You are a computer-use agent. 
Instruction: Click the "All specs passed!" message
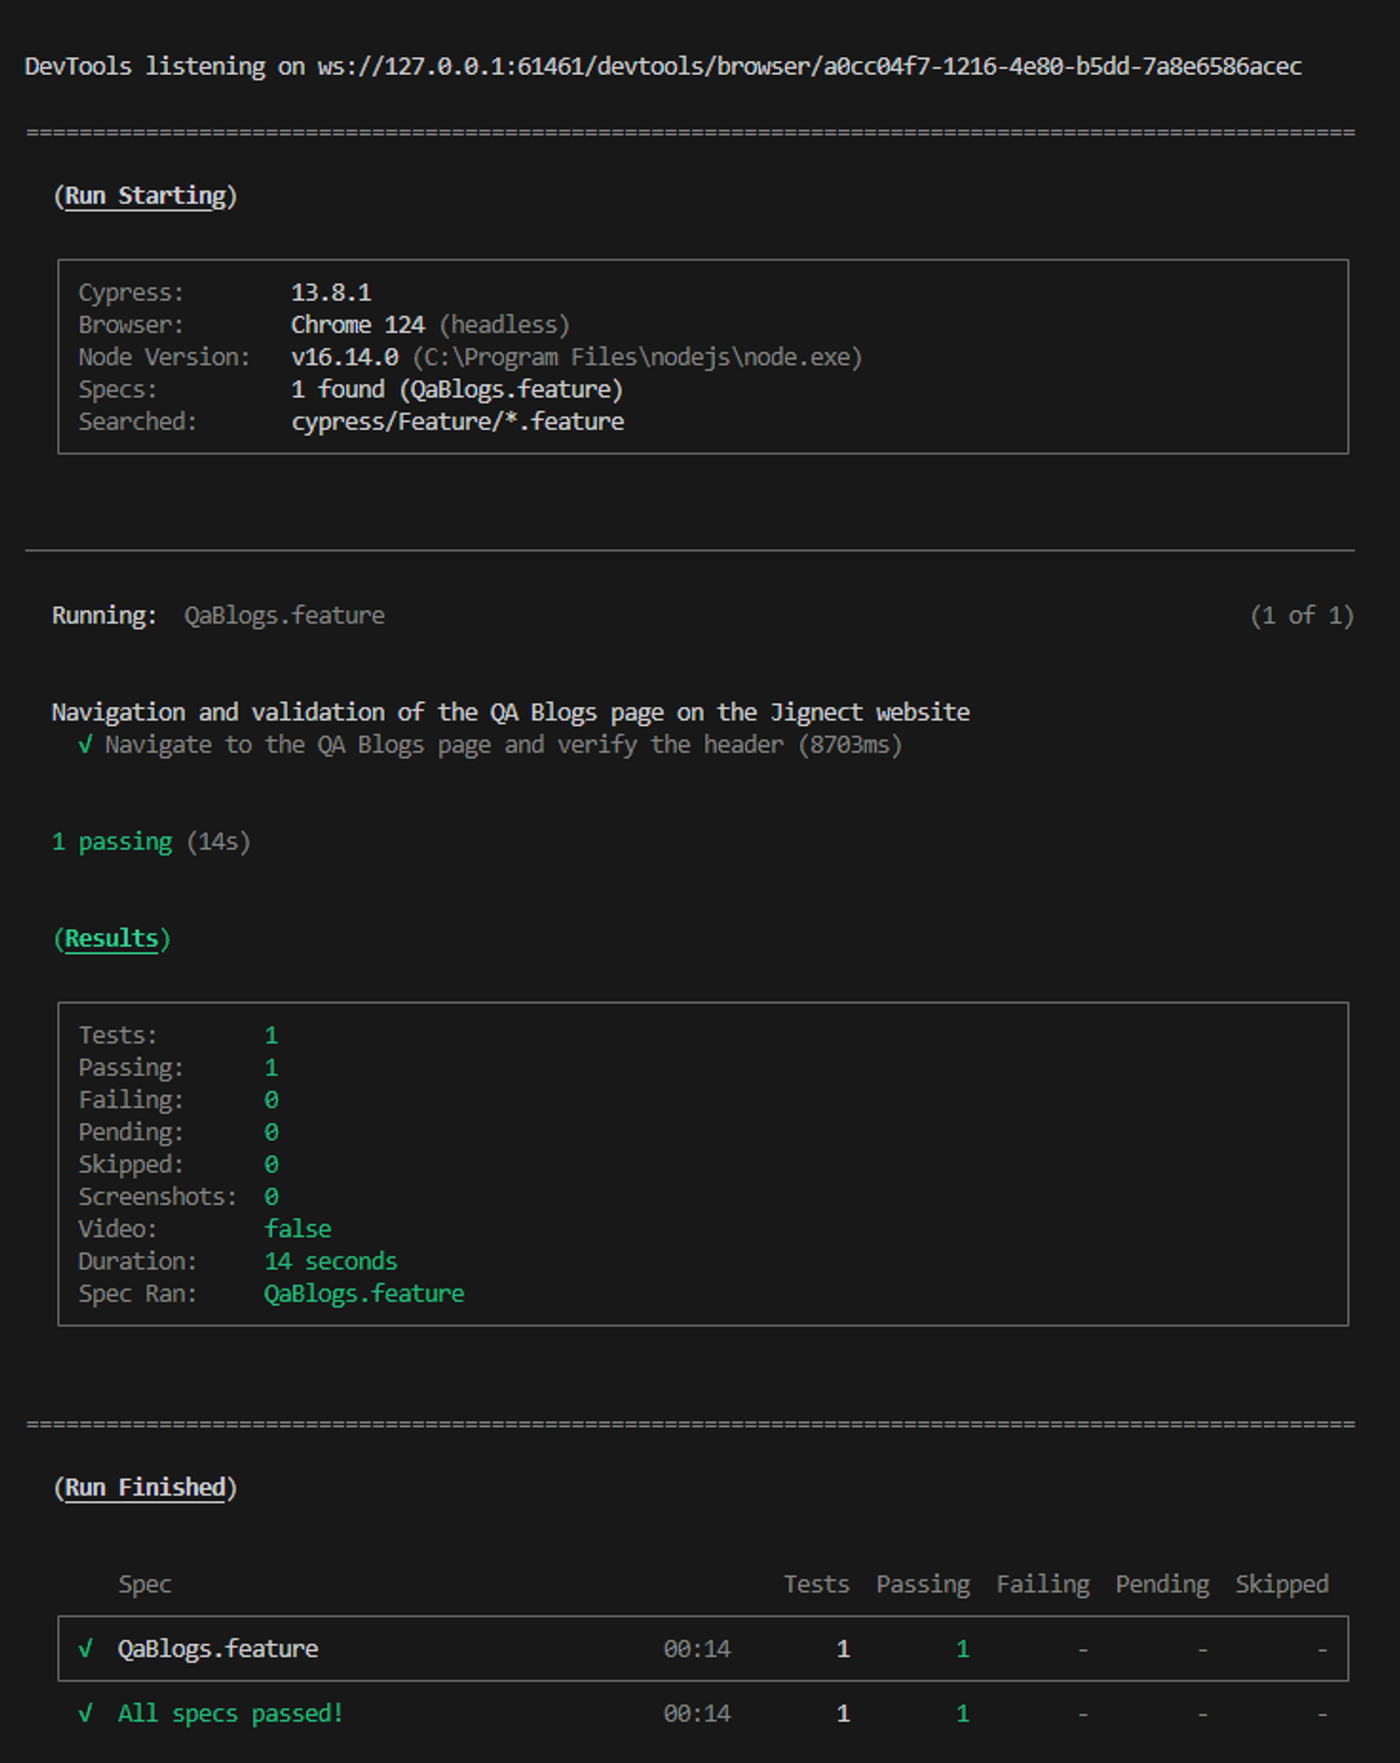click(231, 1714)
